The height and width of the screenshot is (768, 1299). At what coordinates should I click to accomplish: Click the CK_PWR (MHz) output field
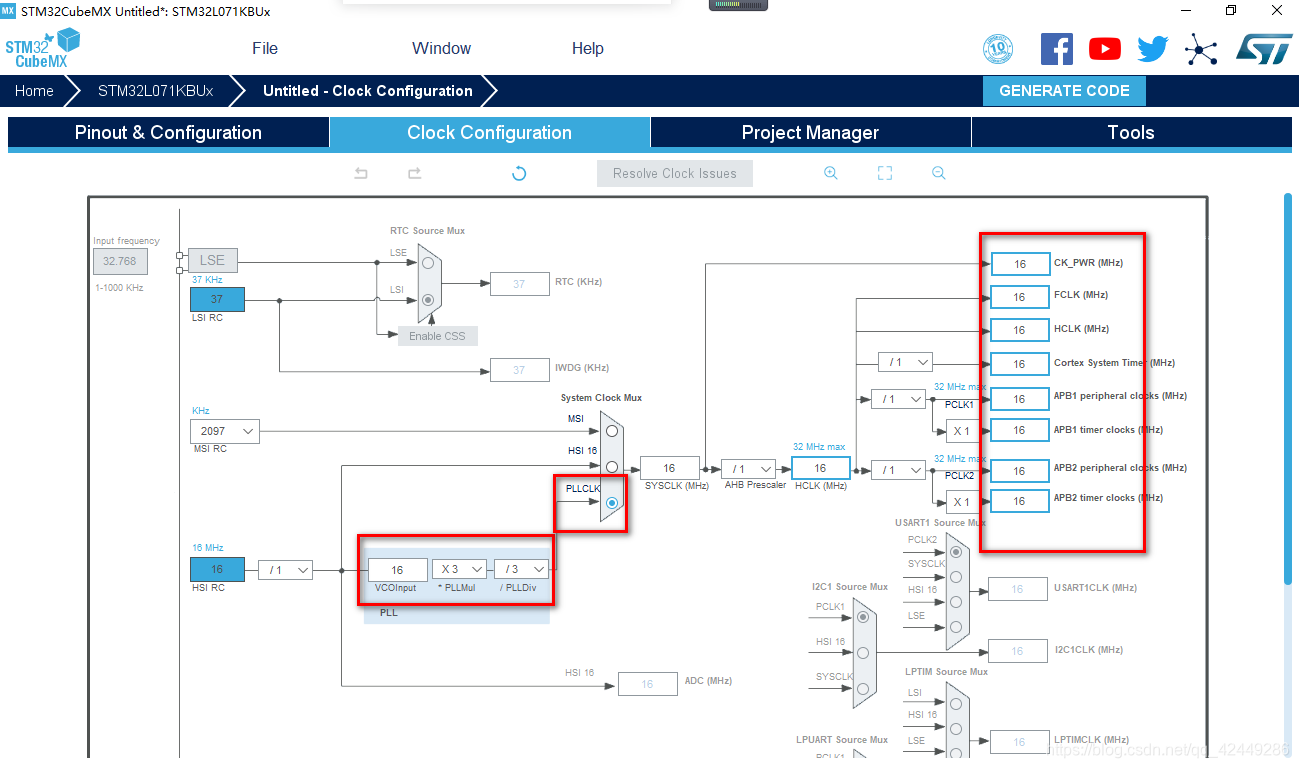(1020, 264)
